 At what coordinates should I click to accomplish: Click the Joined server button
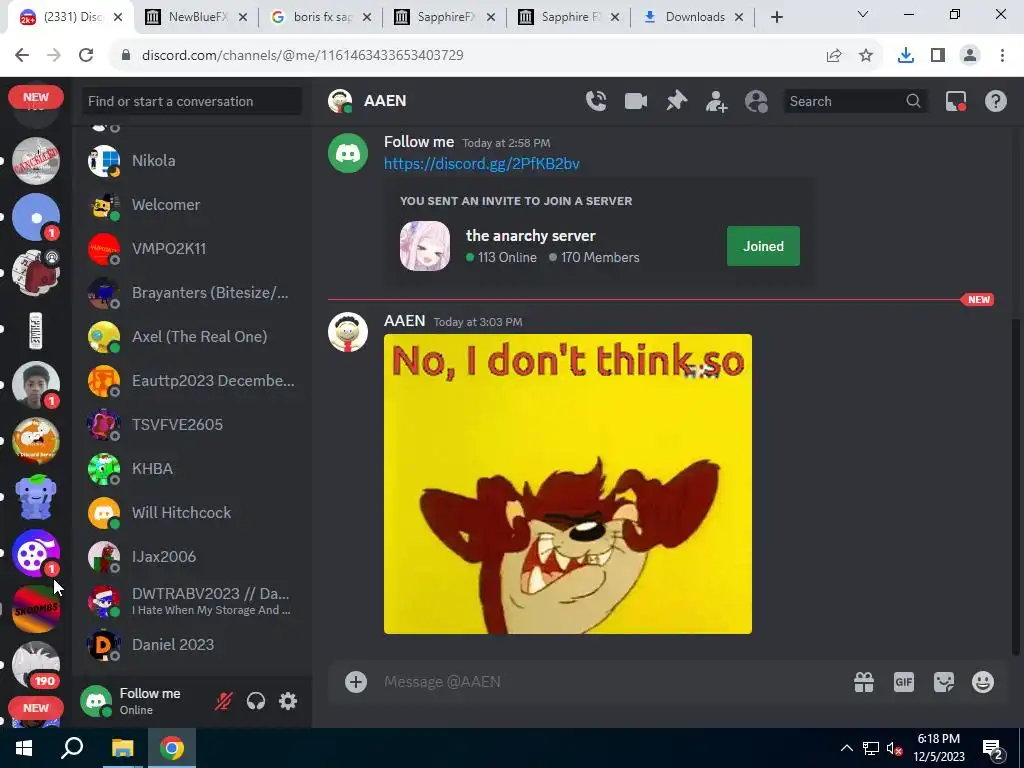pyautogui.click(x=763, y=246)
